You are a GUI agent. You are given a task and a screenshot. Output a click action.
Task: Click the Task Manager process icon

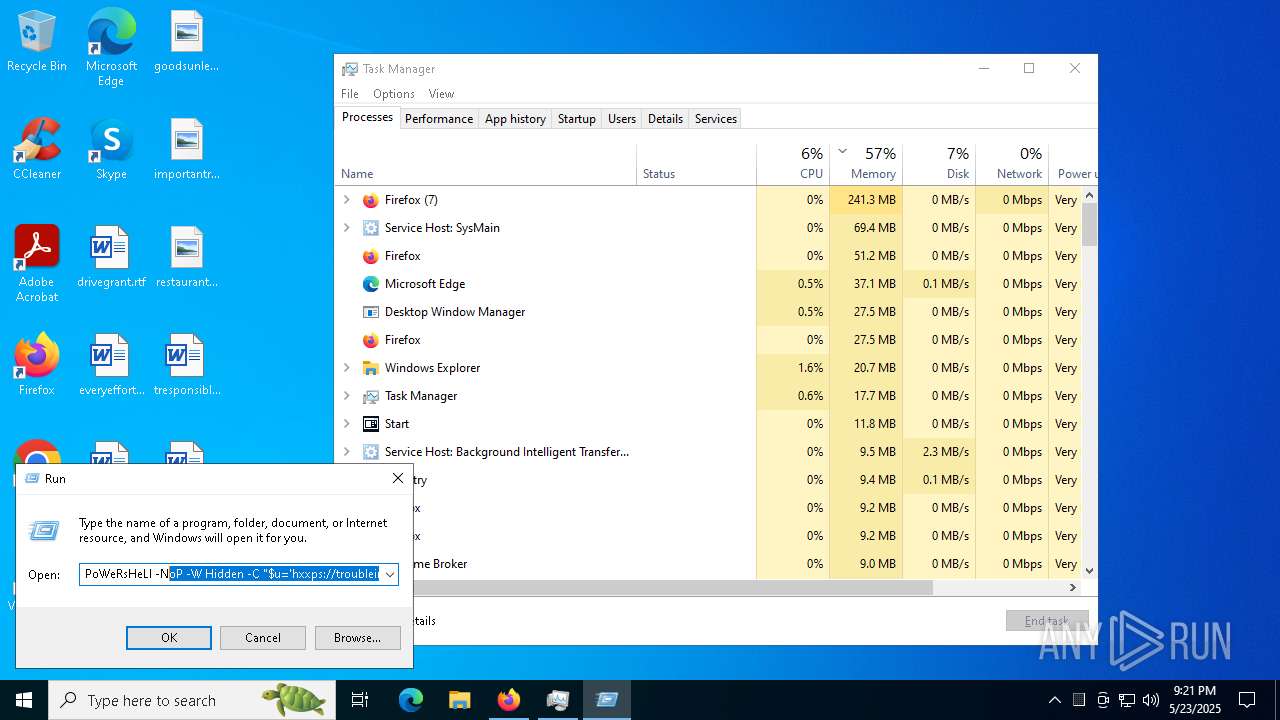(x=371, y=396)
